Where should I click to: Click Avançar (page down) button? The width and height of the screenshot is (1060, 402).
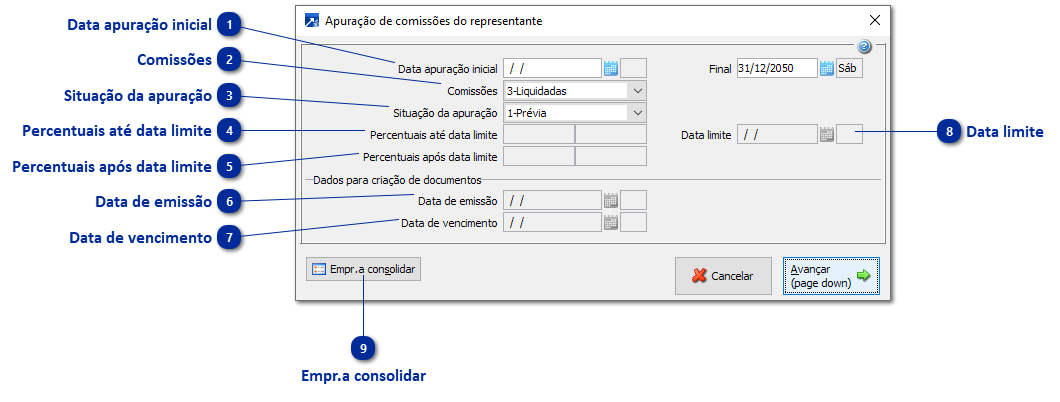click(830, 276)
